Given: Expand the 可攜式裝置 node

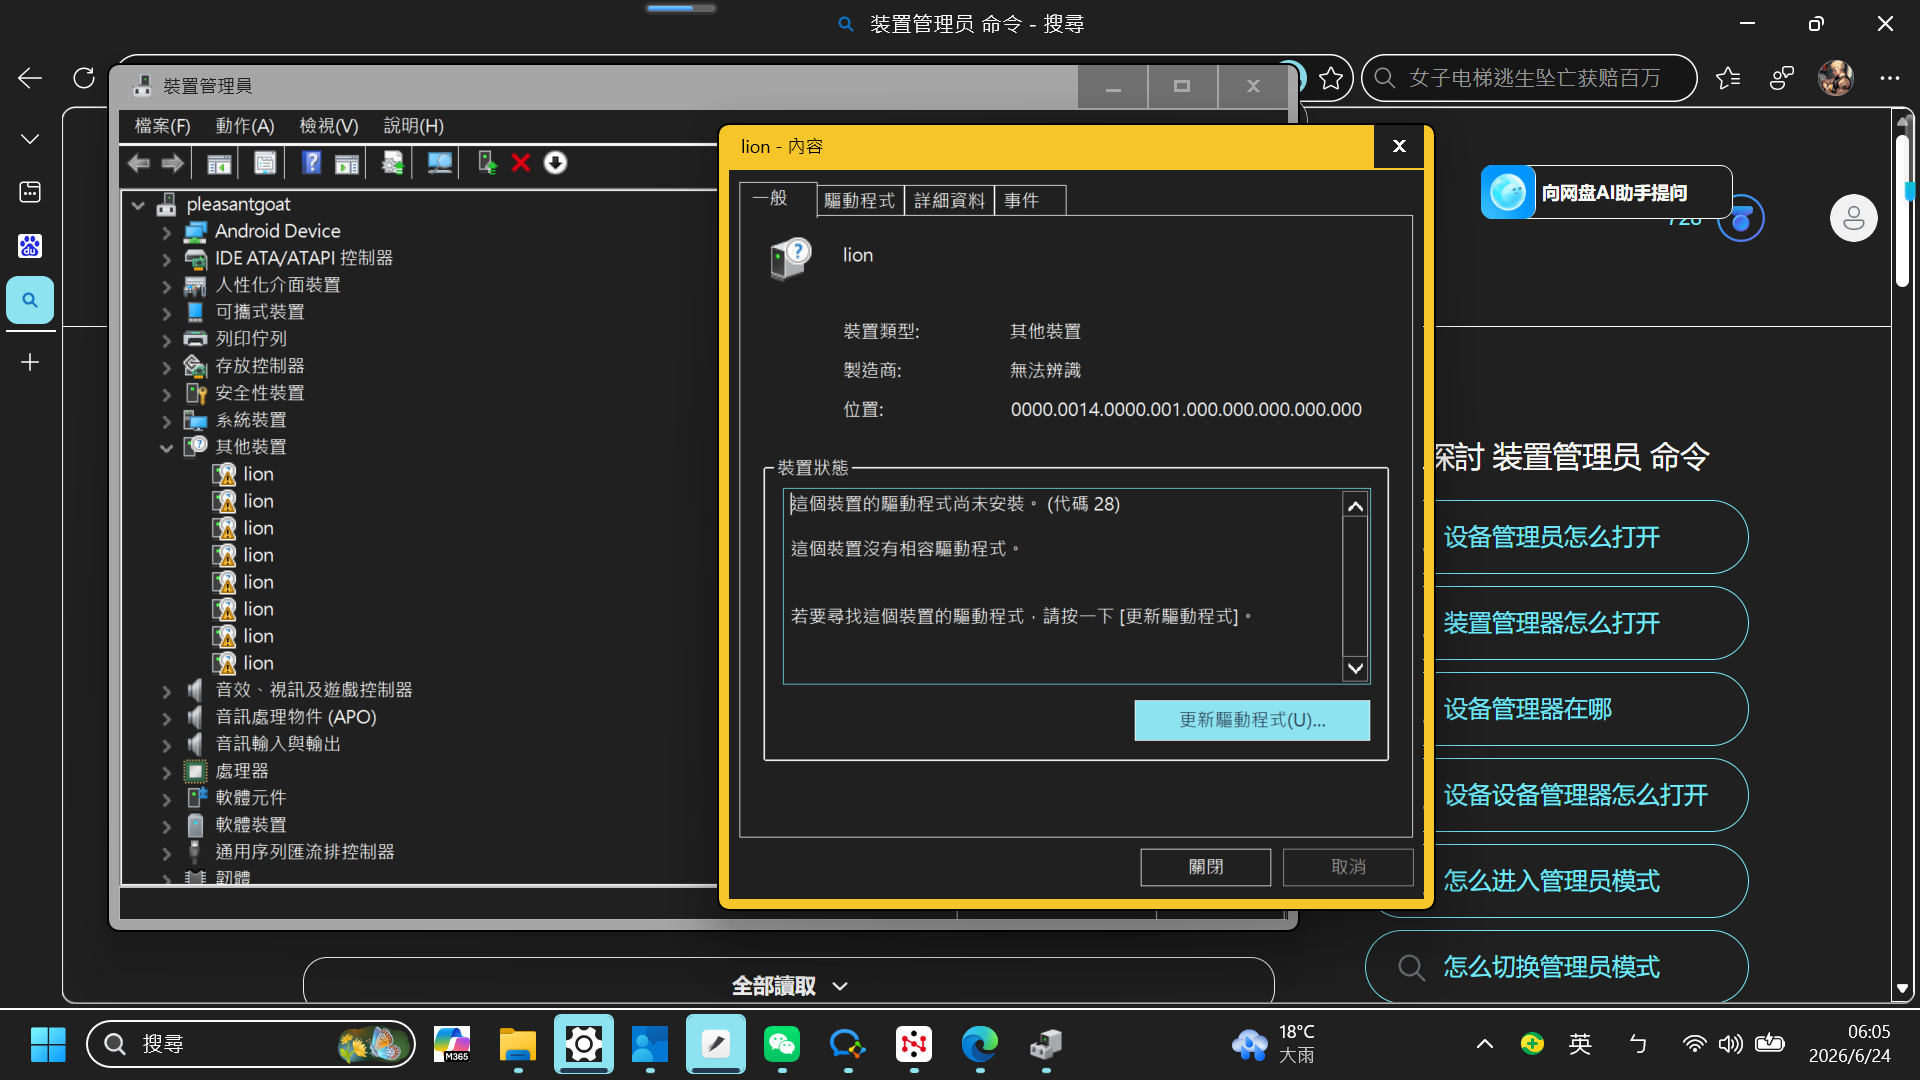Looking at the screenshot, I should [x=167, y=313].
